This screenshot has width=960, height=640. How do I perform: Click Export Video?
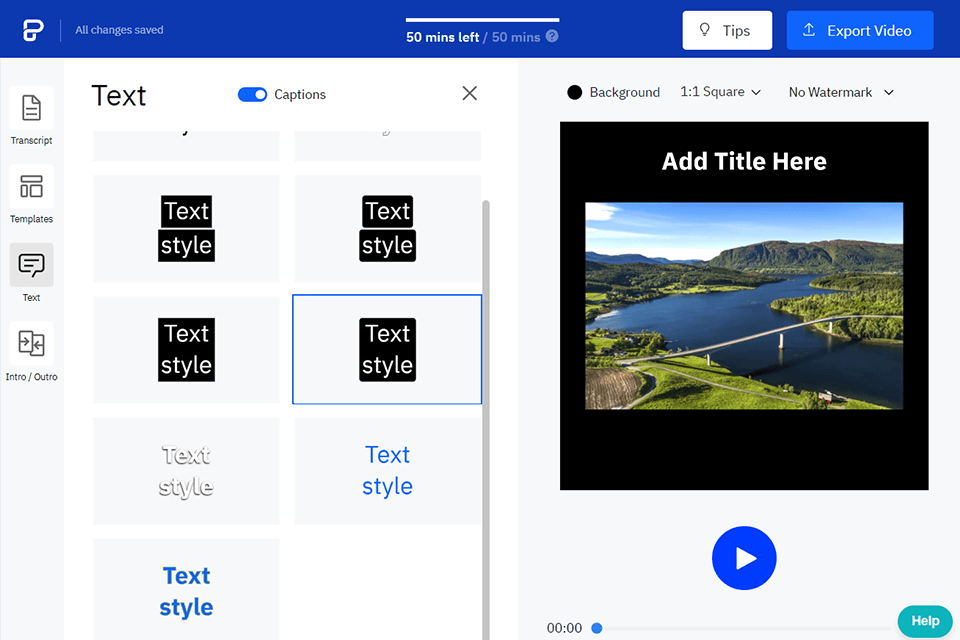point(860,30)
